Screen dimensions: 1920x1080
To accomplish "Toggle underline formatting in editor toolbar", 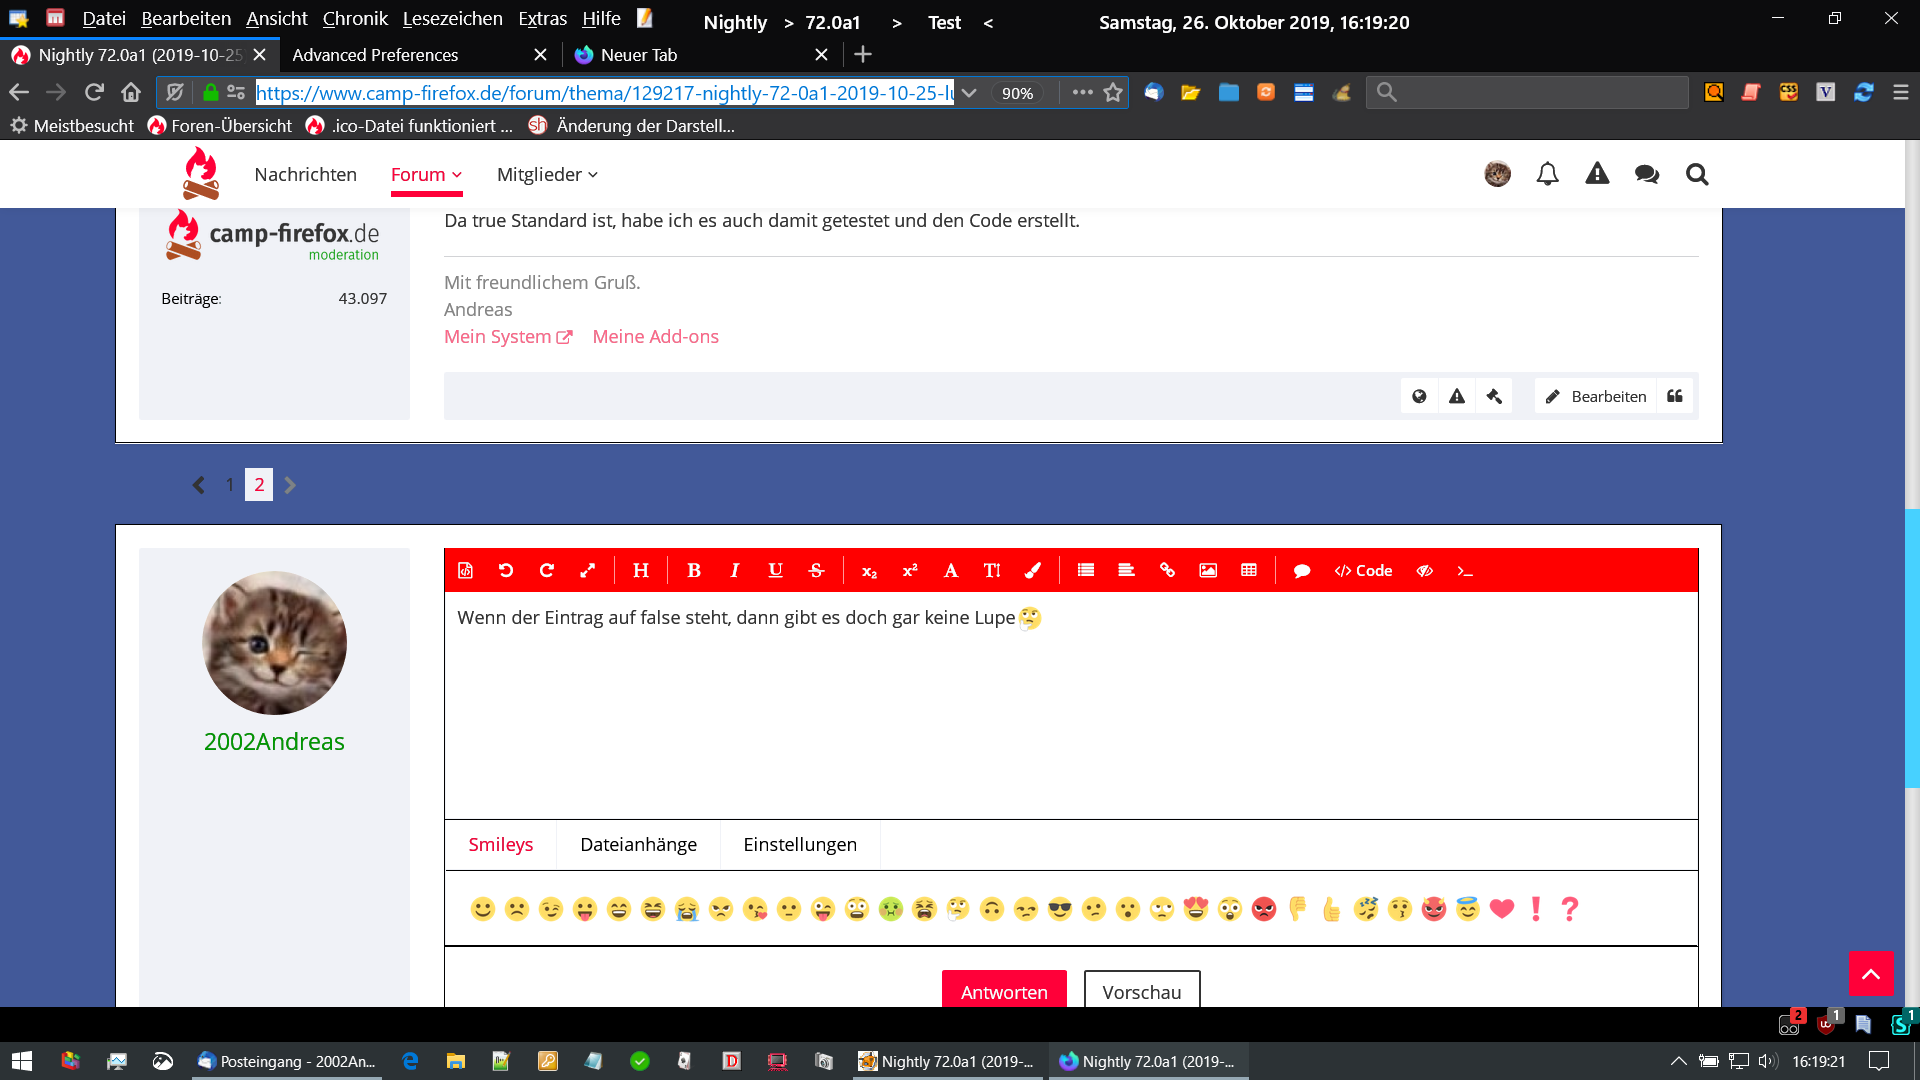I will (x=775, y=570).
